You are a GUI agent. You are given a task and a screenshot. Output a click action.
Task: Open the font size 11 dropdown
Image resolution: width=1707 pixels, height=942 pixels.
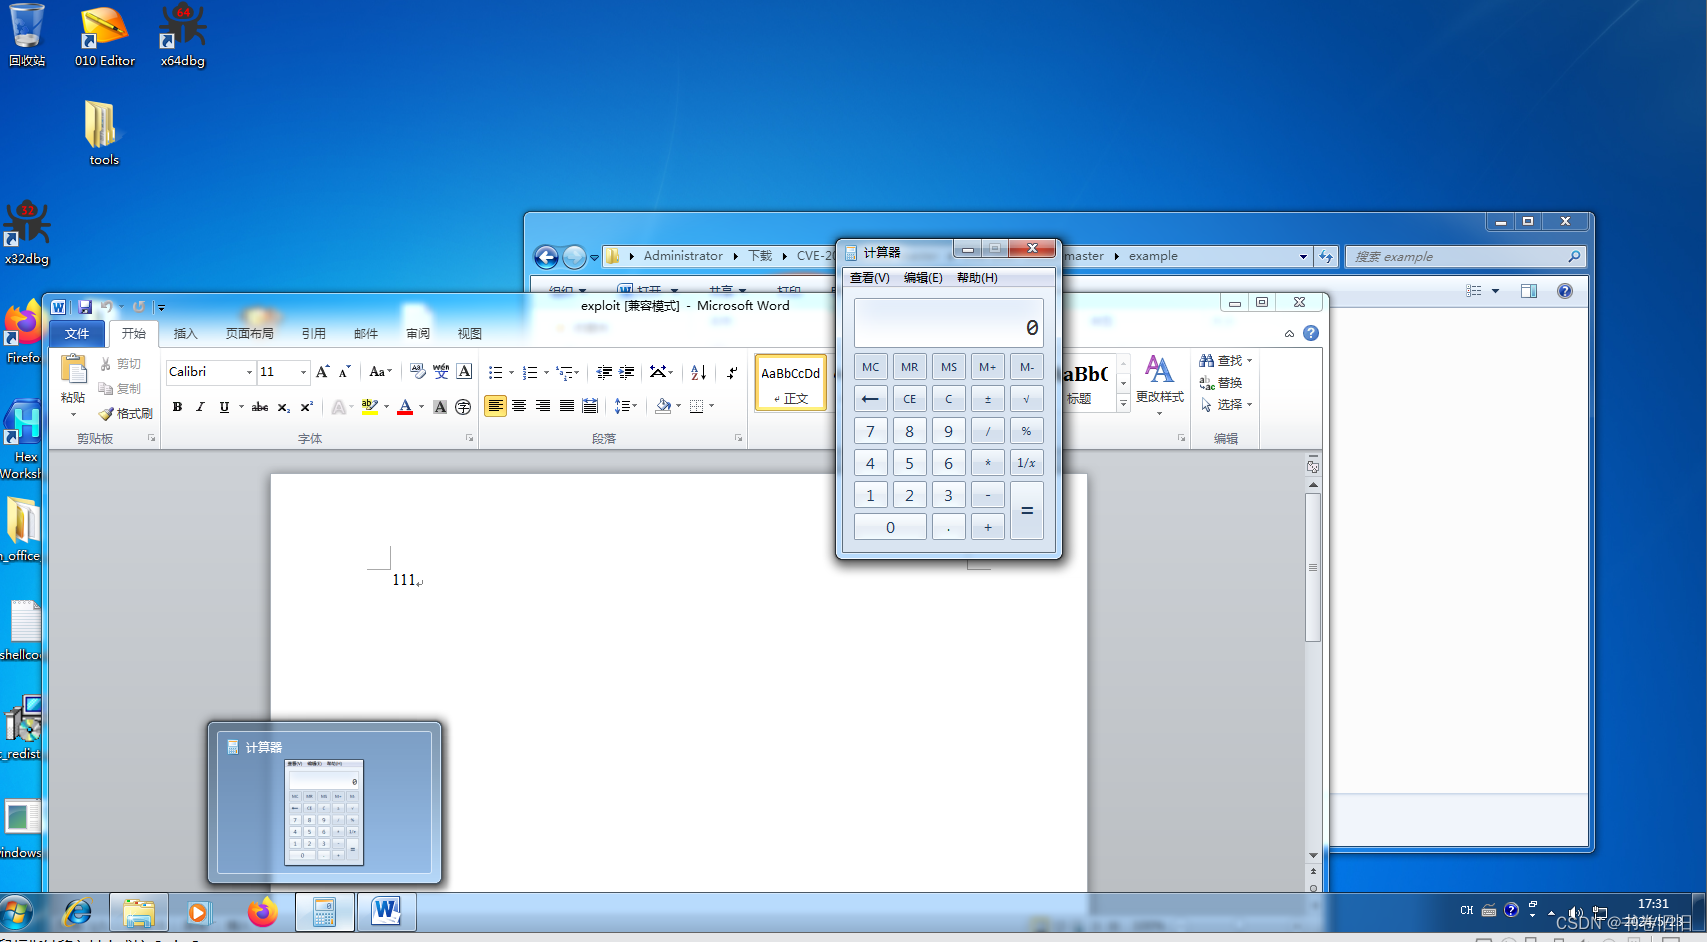(x=303, y=372)
